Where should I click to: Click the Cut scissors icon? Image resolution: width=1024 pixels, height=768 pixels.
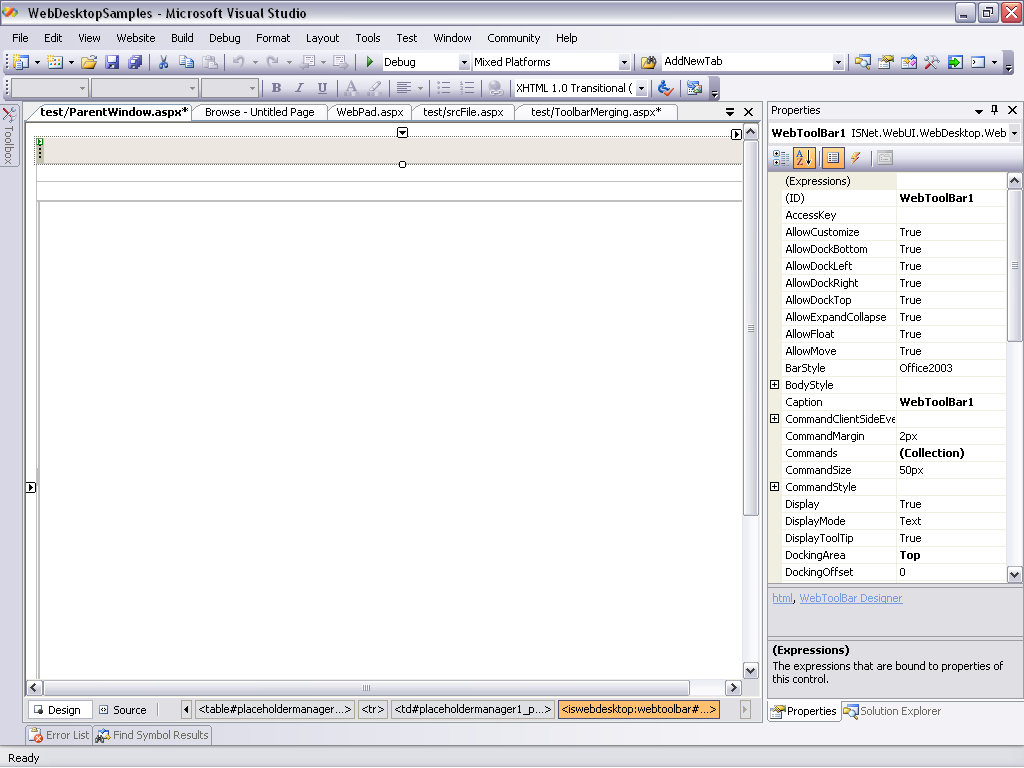point(164,62)
